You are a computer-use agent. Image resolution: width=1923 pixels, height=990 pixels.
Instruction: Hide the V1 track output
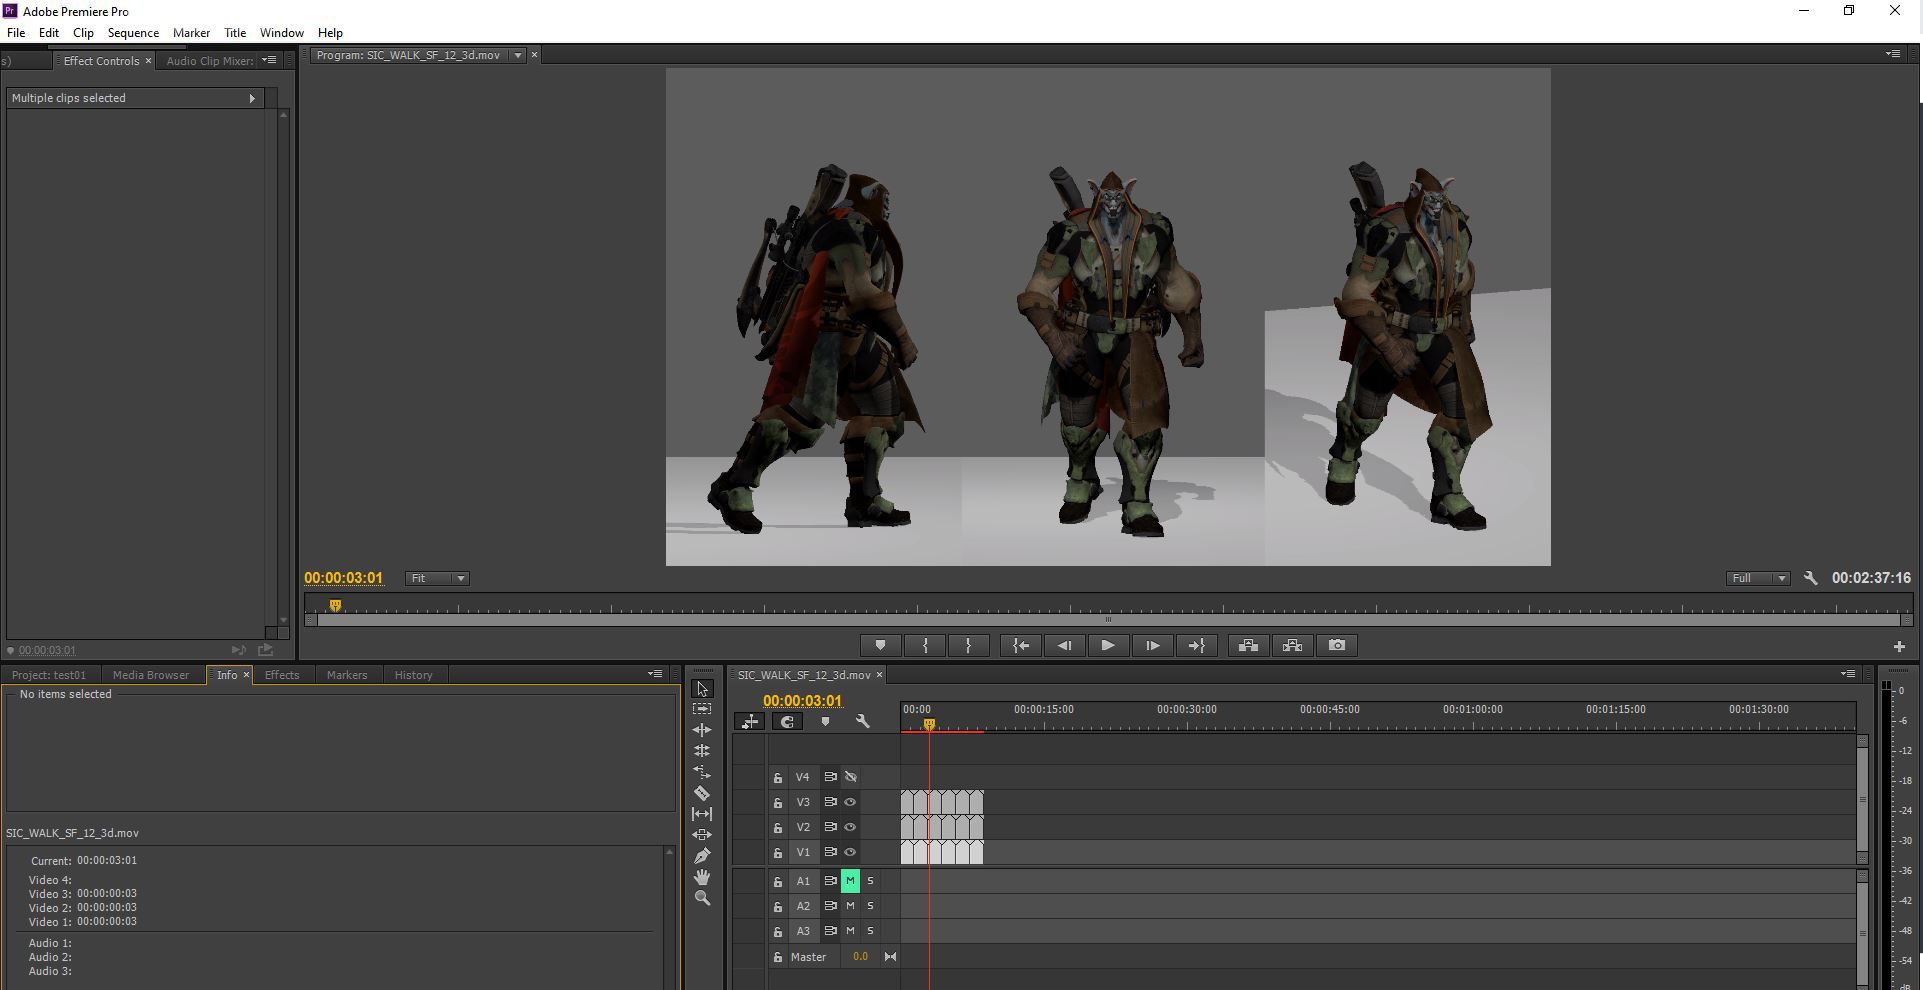pyautogui.click(x=850, y=852)
